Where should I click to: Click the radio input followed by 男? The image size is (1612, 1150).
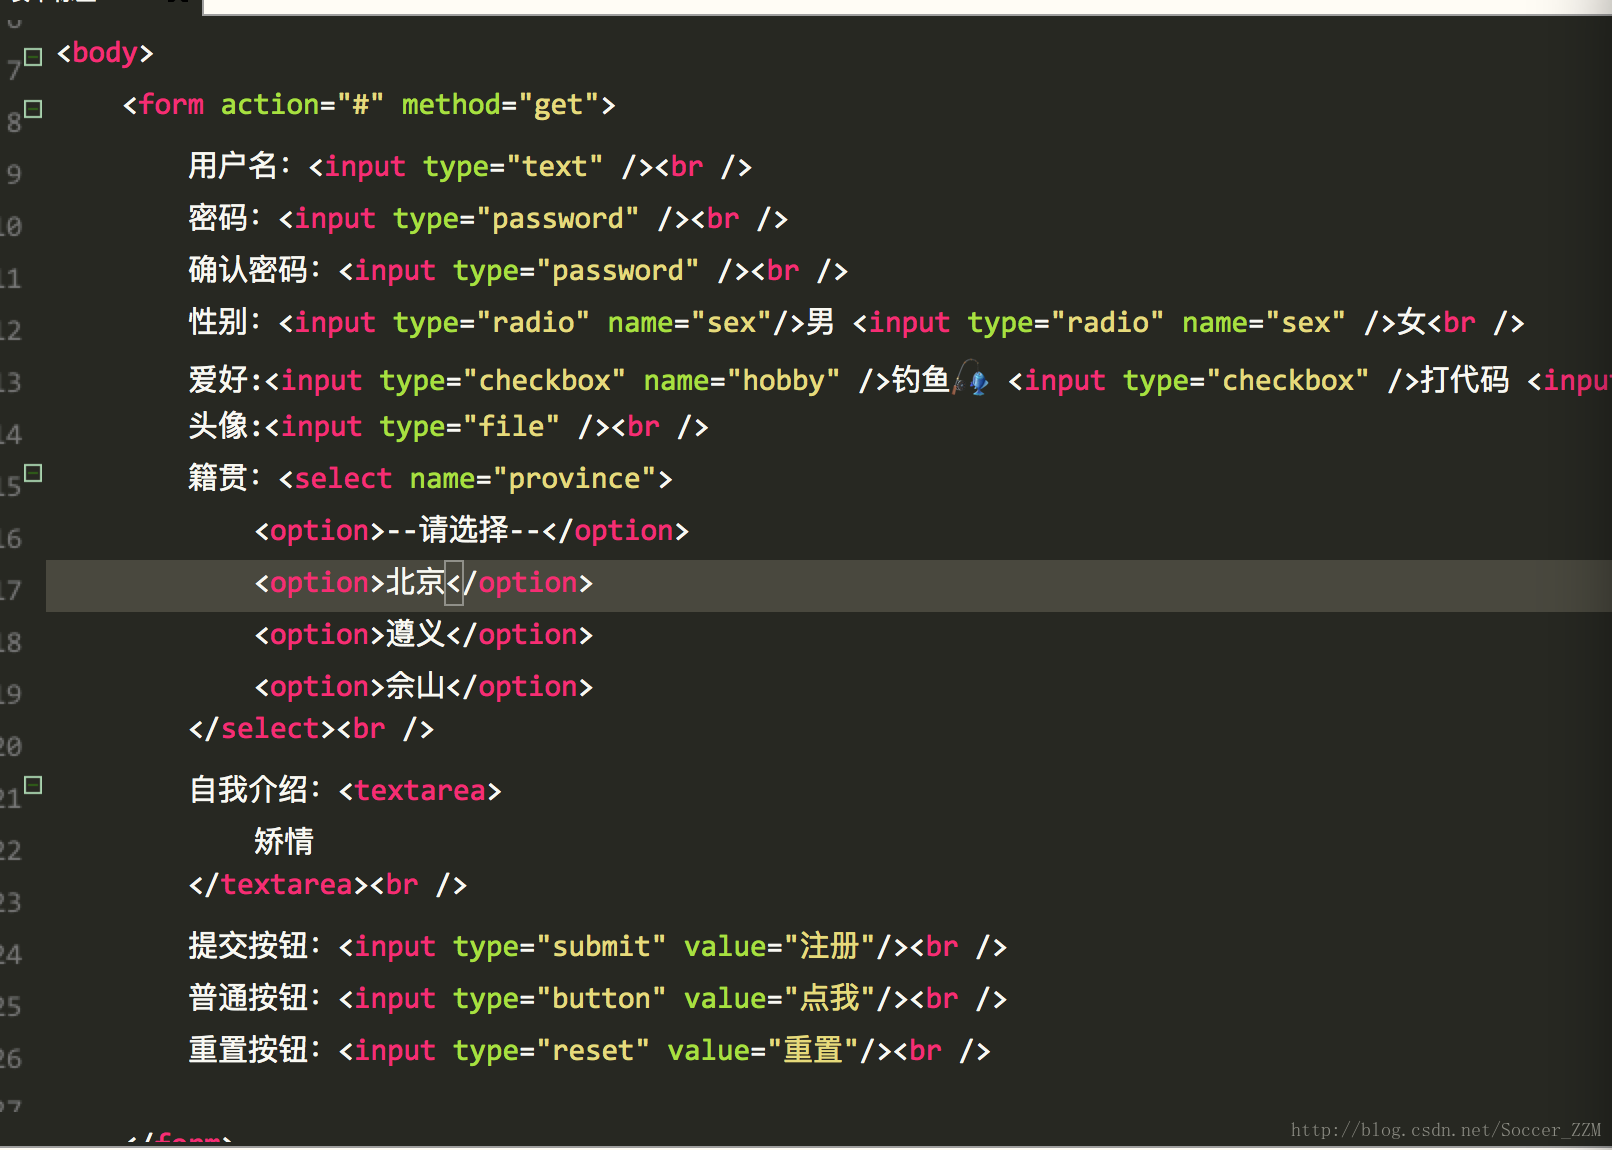(541, 322)
